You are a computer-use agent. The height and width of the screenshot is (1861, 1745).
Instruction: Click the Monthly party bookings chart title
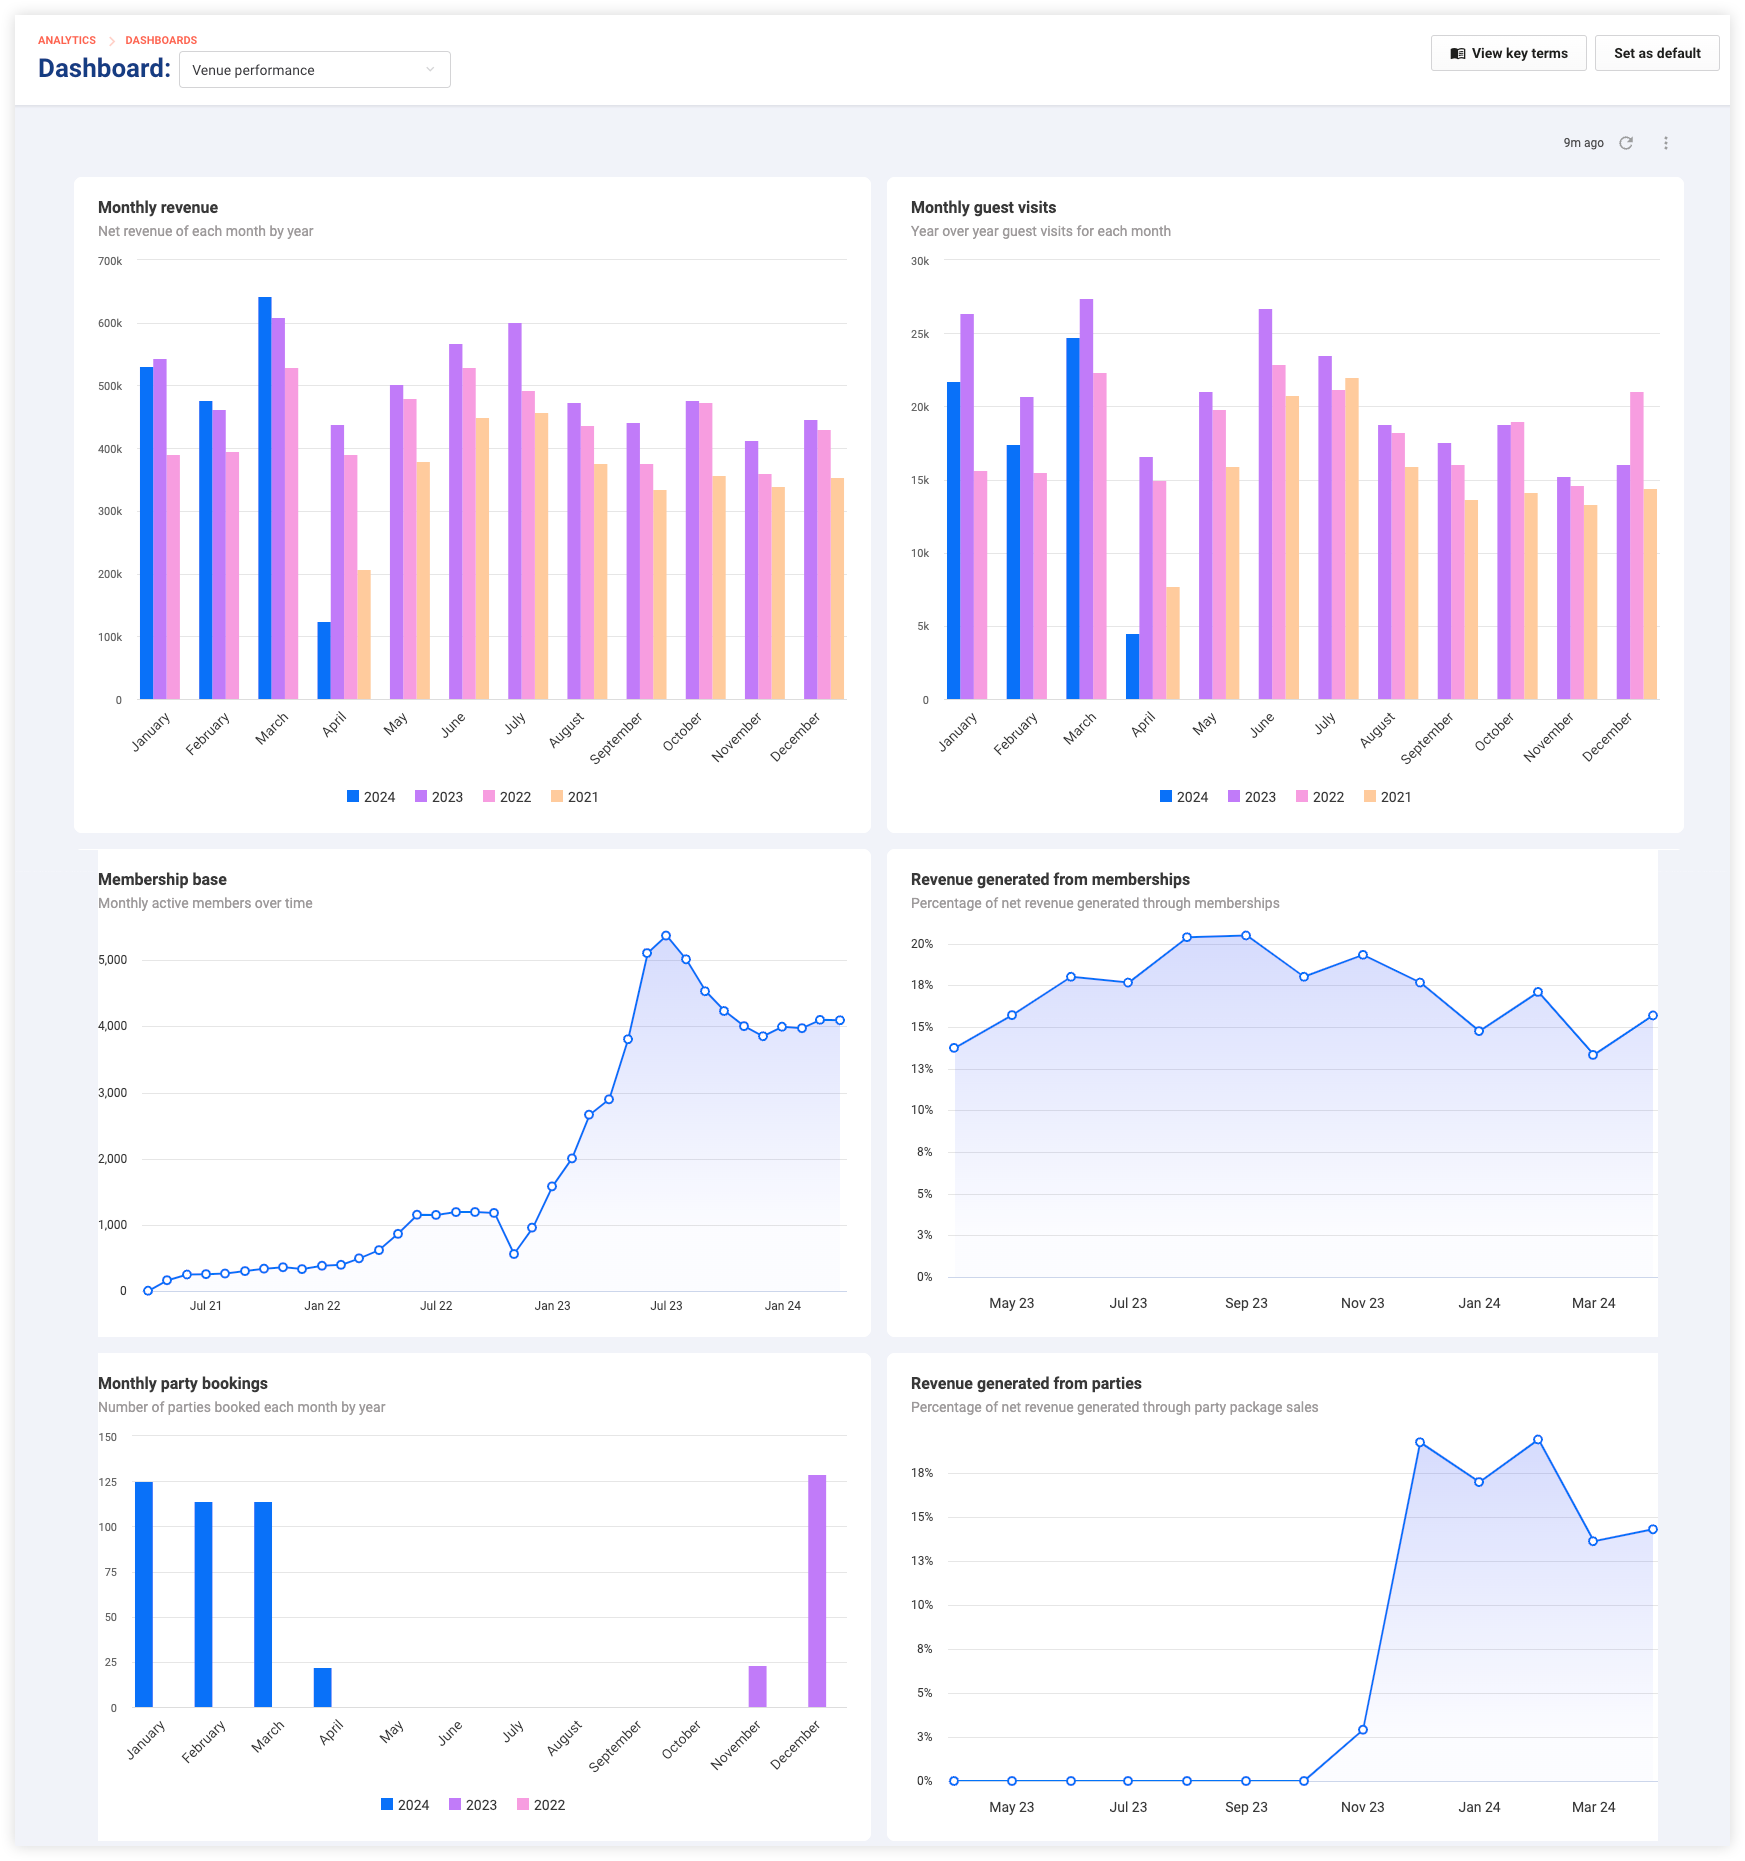click(x=183, y=1383)
